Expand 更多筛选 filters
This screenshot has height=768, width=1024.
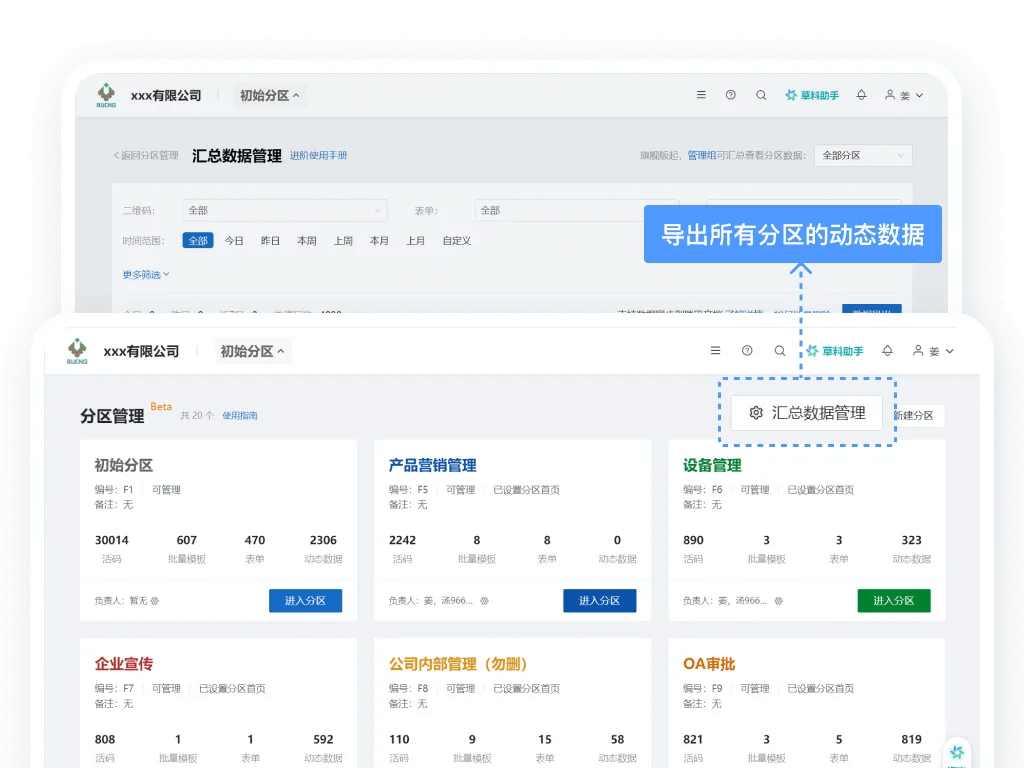pos(146,274)
